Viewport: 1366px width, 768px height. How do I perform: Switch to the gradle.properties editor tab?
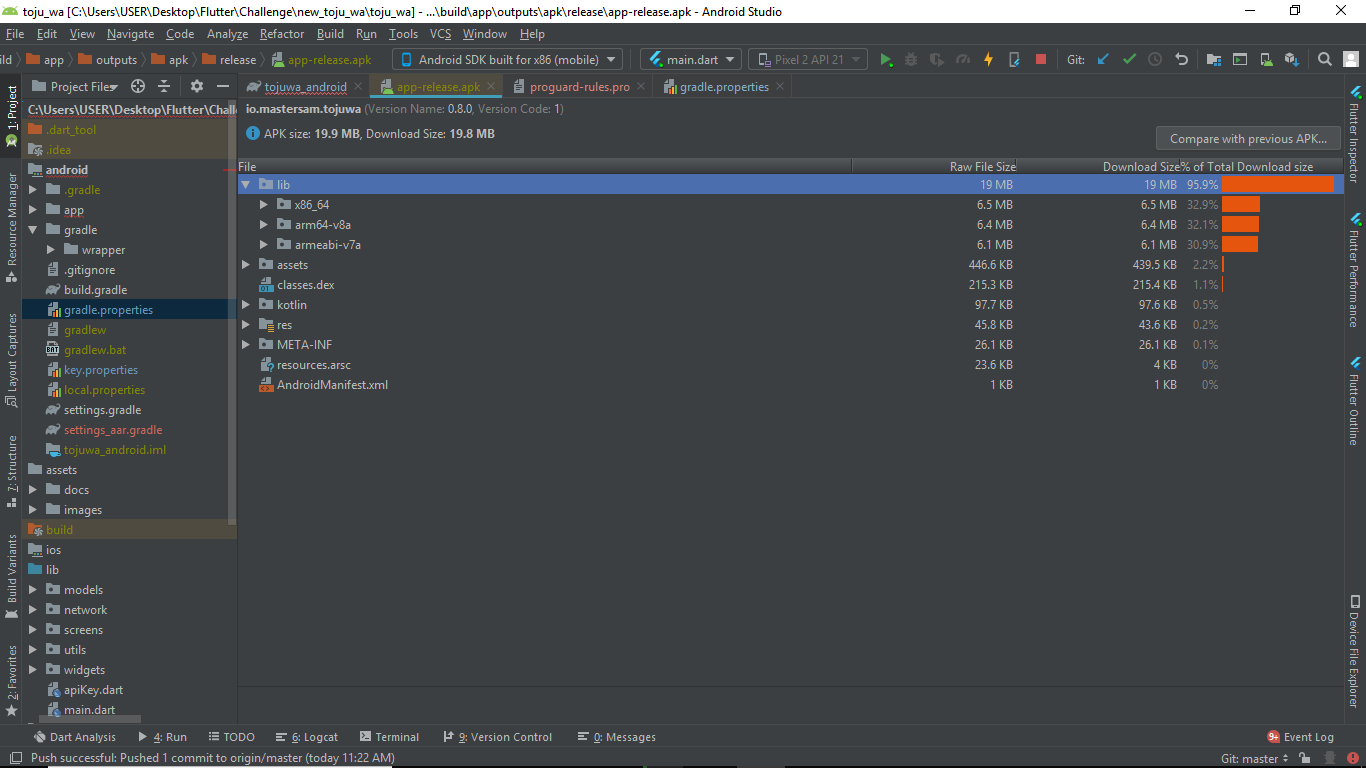[723, 87]
